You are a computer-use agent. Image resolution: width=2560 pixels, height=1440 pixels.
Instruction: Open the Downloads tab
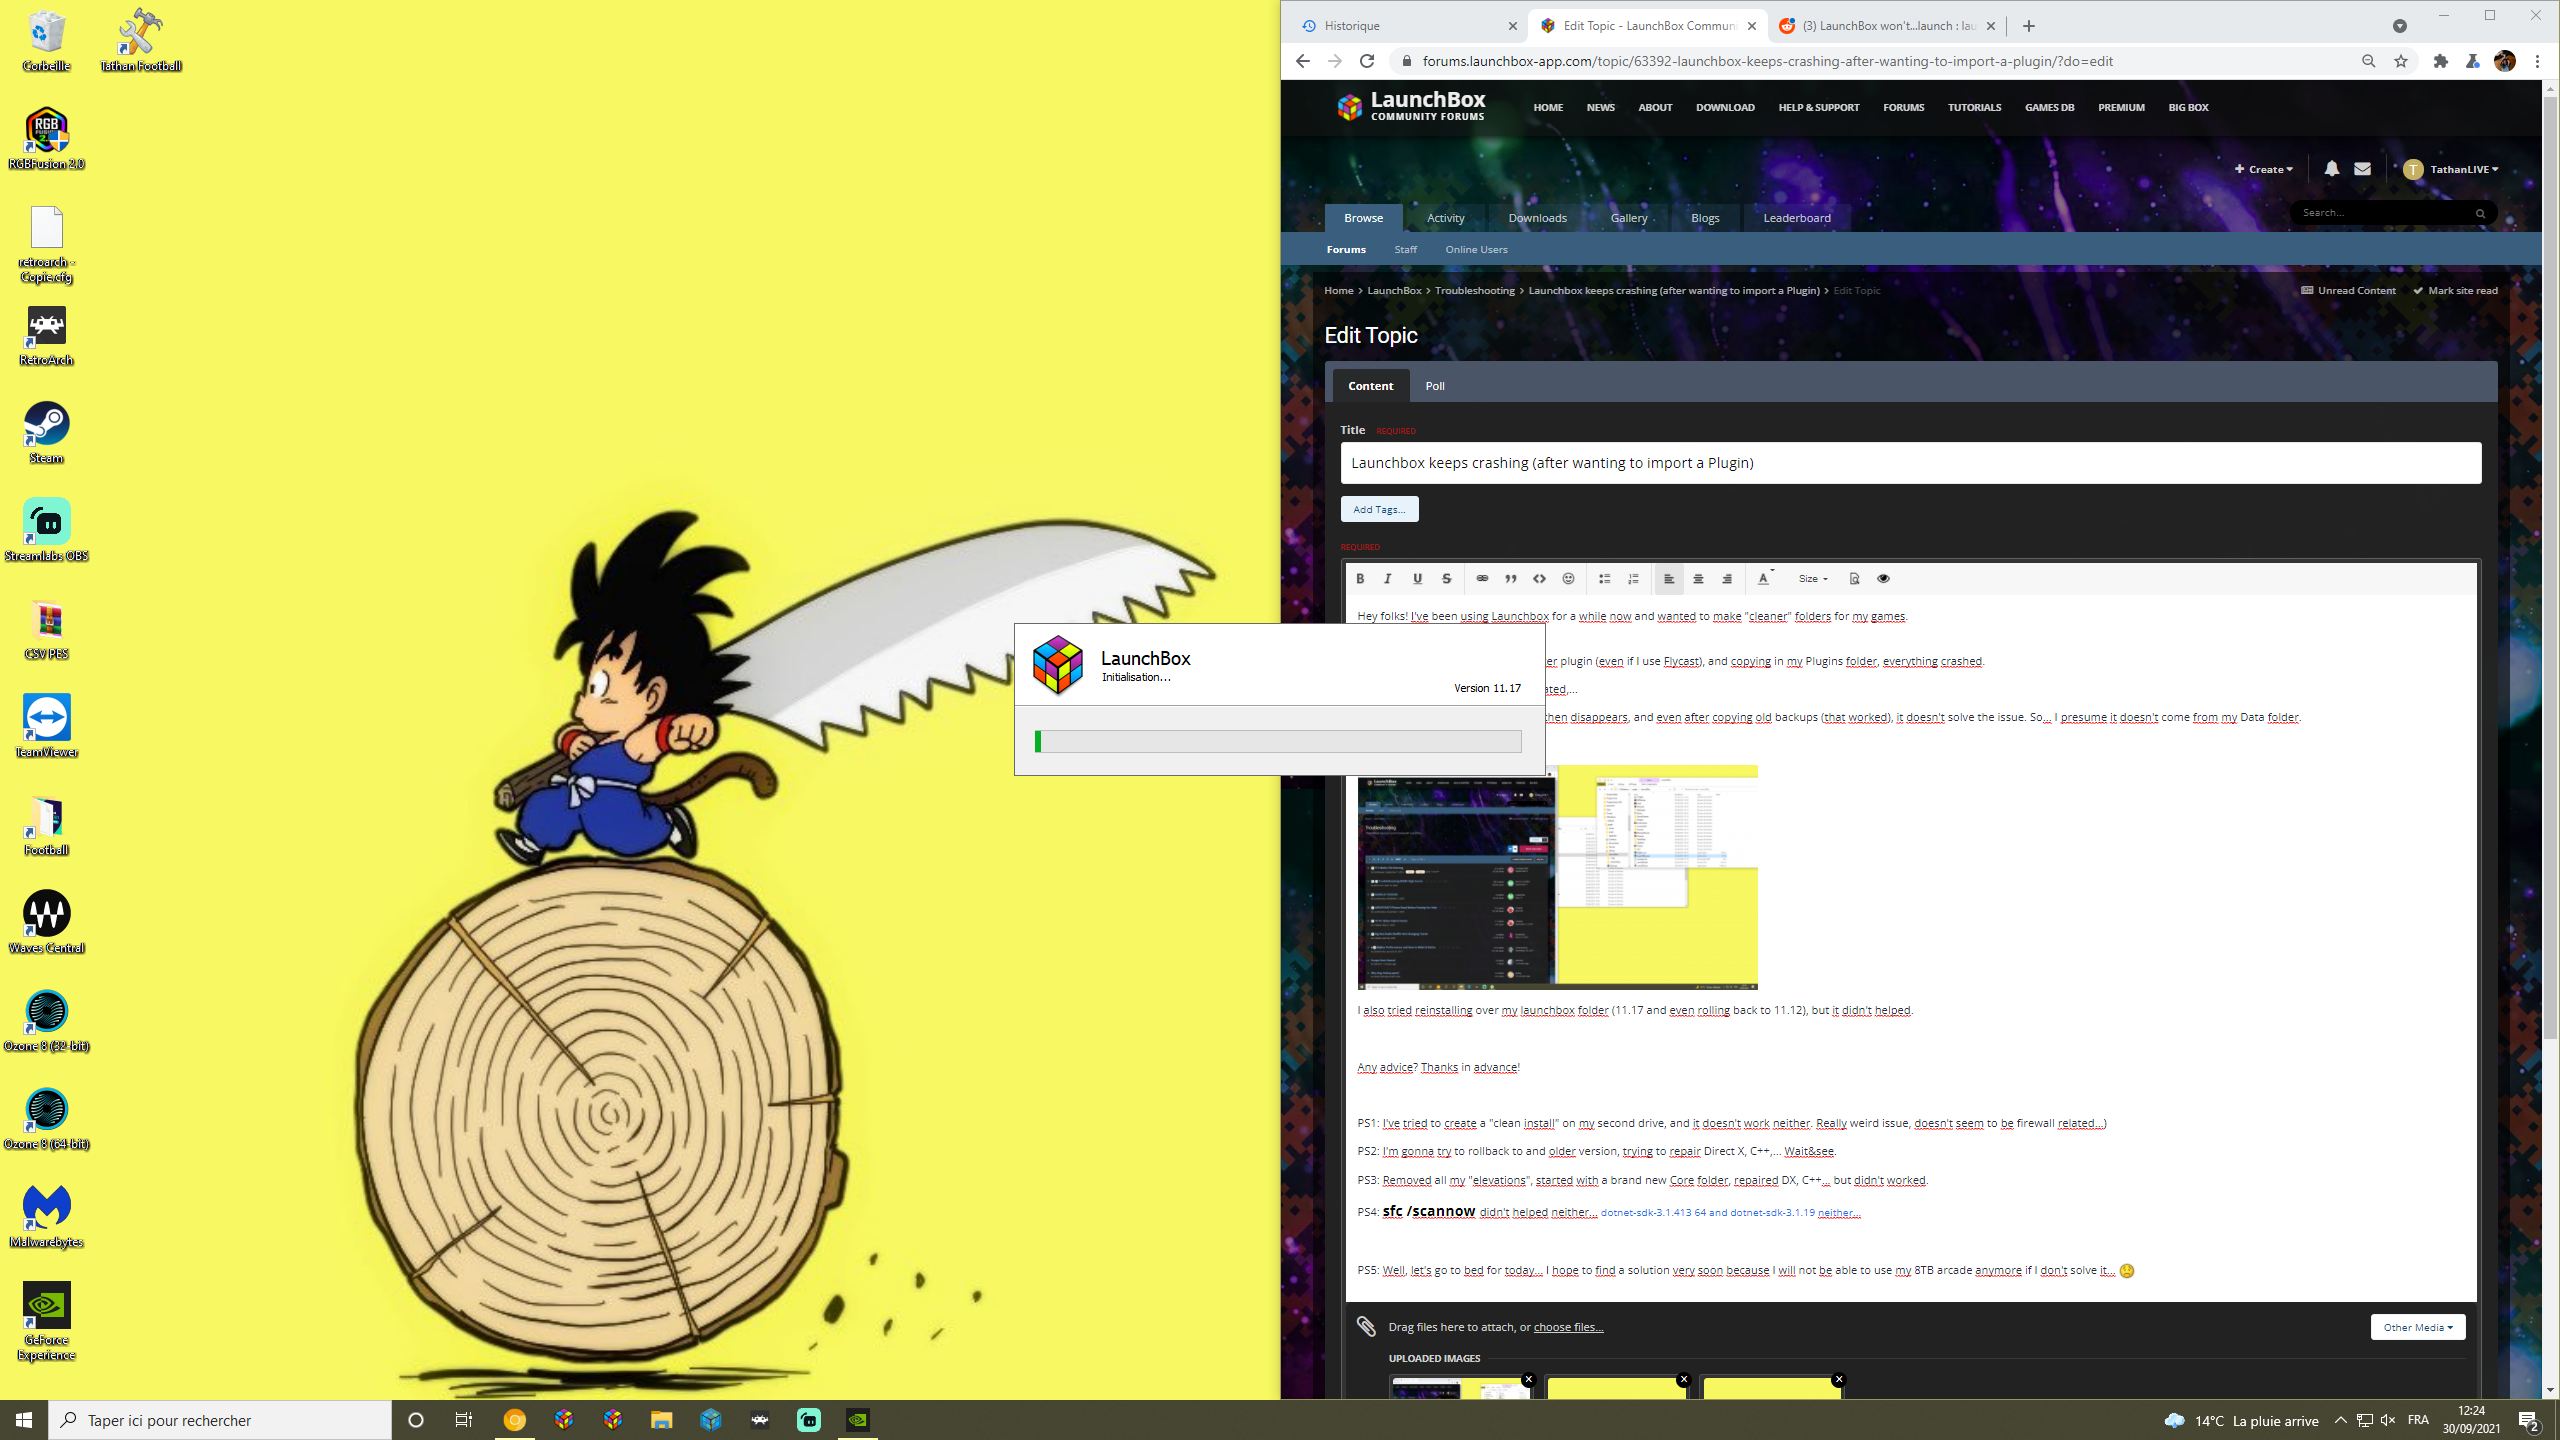pos(1537,218)
